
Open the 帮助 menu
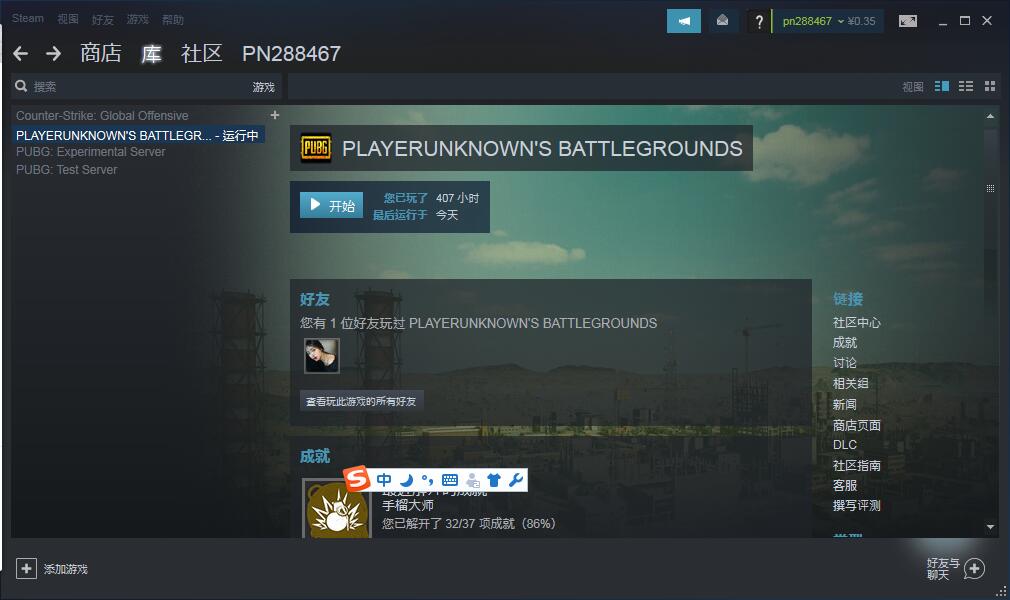(x=173, y=20)
